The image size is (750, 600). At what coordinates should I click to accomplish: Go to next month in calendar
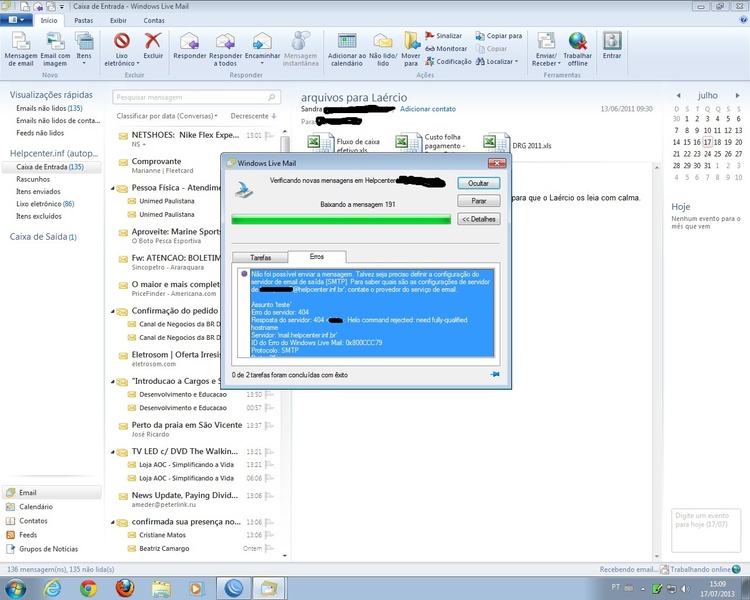click(737, 95)
